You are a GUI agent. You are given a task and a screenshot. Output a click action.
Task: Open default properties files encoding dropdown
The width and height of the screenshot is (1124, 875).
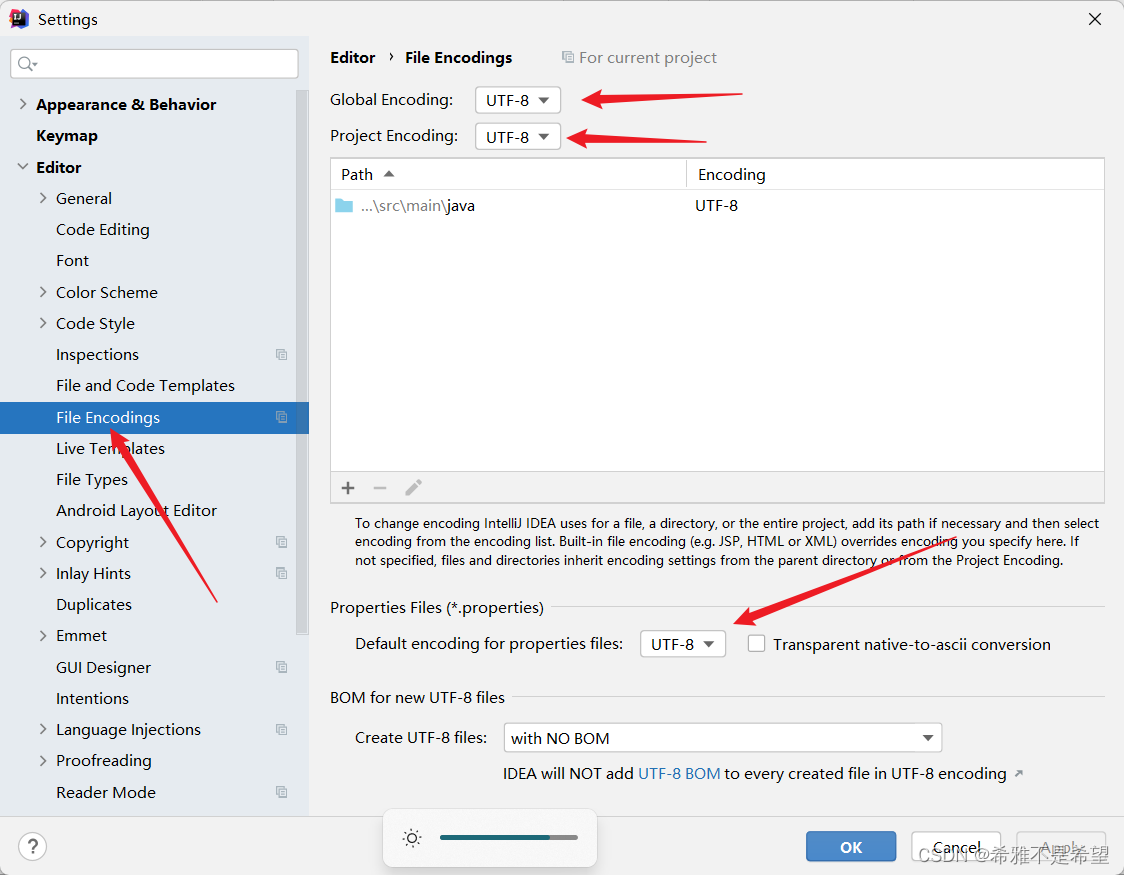click(682, 644)
